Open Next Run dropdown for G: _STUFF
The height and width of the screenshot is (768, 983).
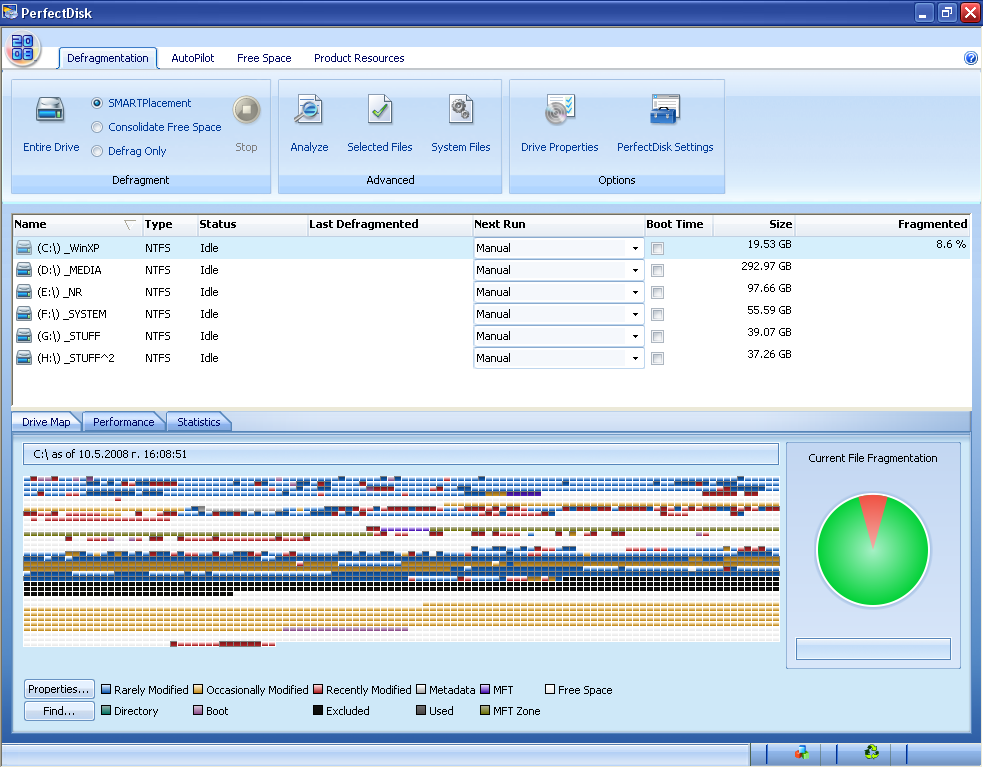coord(635,336)
